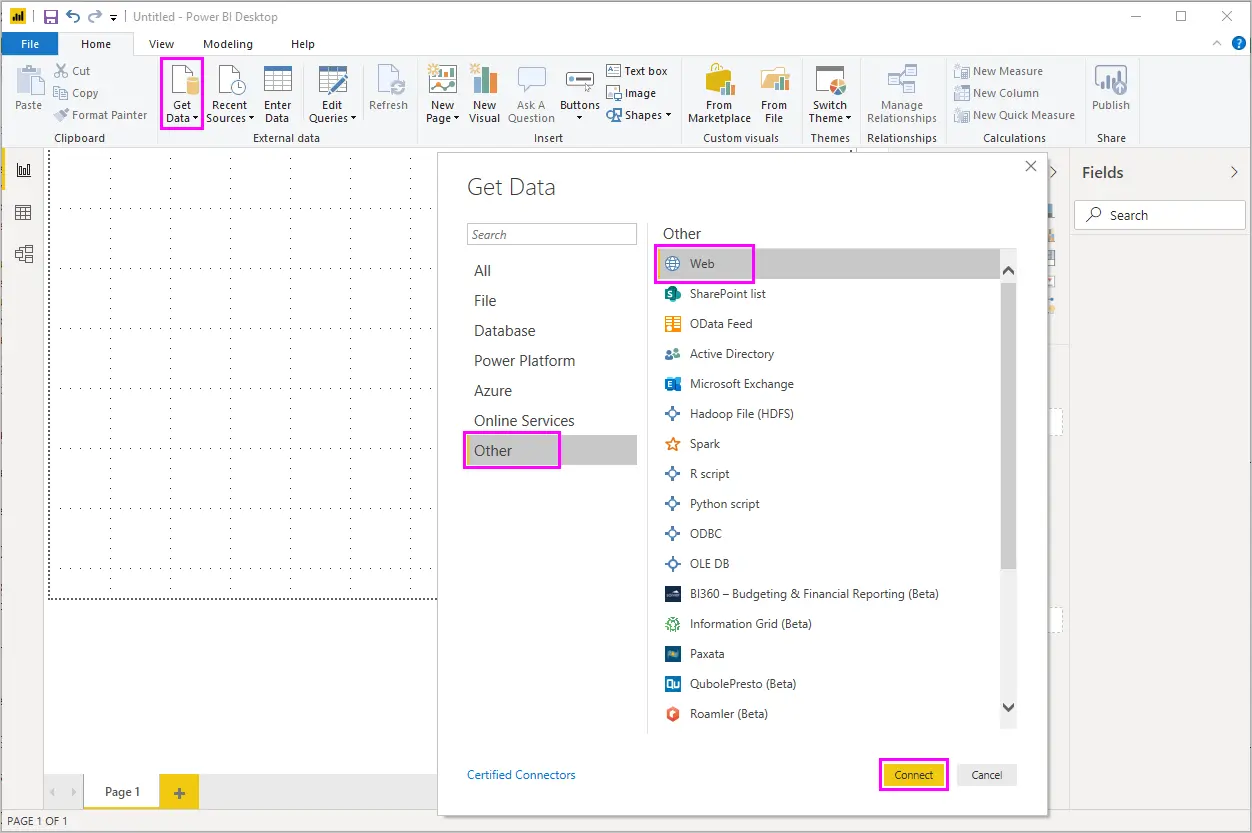
Task: Open Model view in left sidebar
Action: click(x=23, y=254)
